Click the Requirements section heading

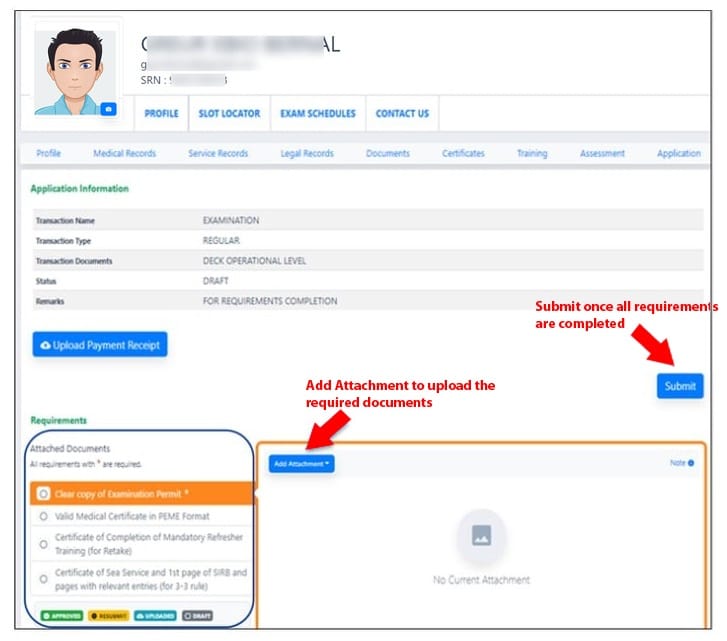59,420
